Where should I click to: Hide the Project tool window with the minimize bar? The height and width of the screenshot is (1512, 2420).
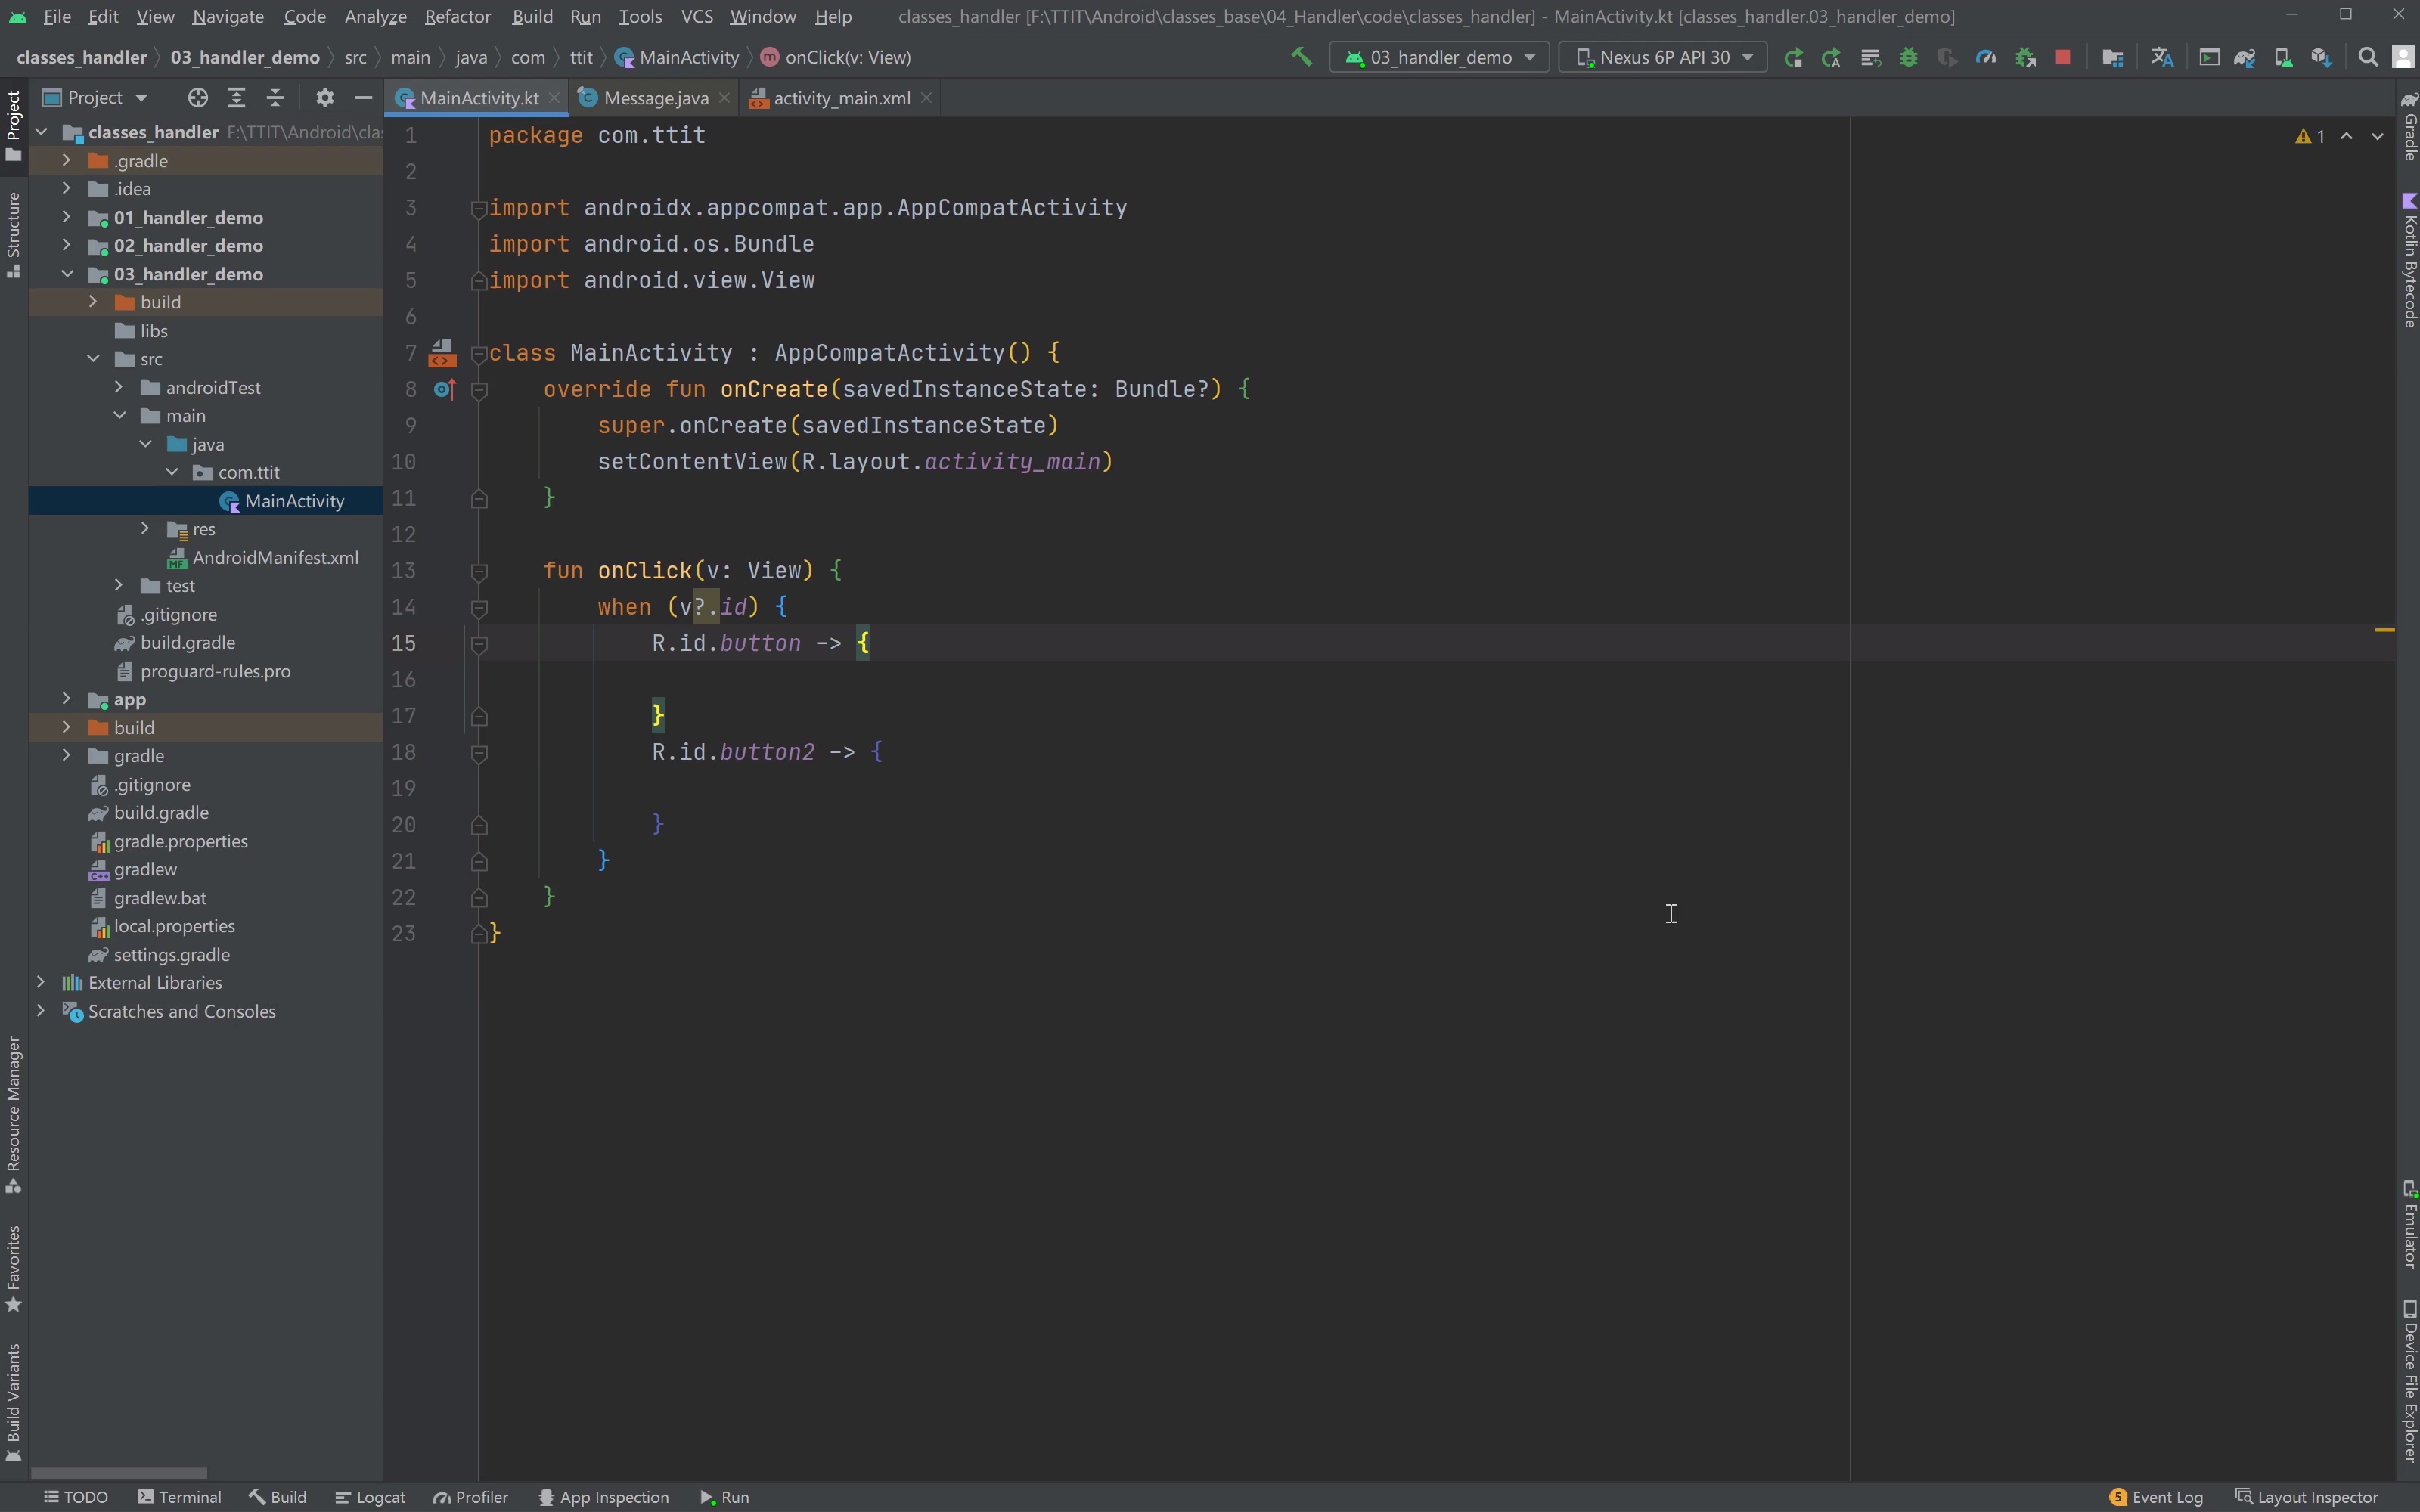click(x=363, y=97)
